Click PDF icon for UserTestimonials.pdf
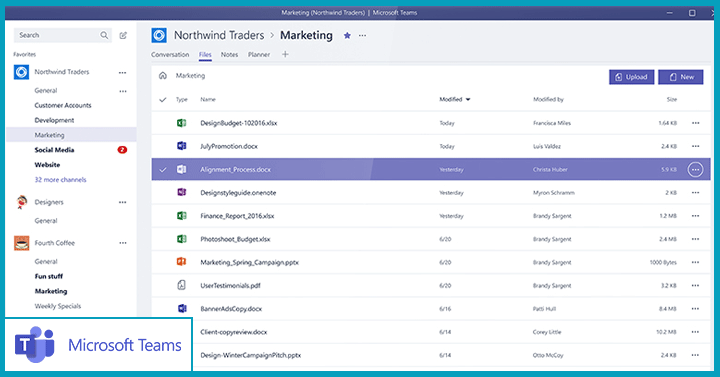The height and width of the screenshot is (377, 720). pos(182,285)
